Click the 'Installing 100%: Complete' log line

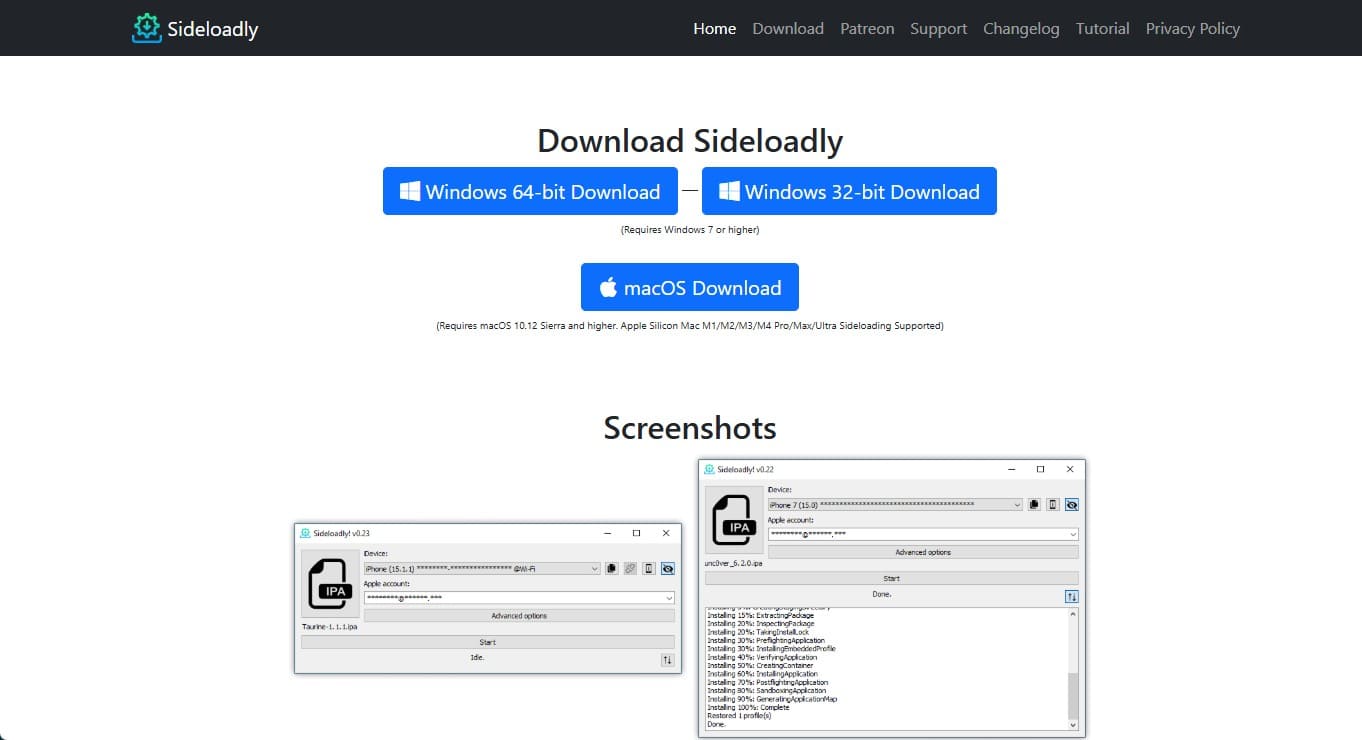(748, 708)
